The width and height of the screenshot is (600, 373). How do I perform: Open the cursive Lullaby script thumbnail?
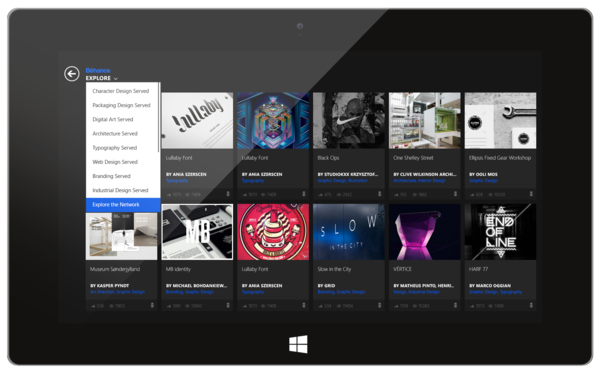pos(197,121)
